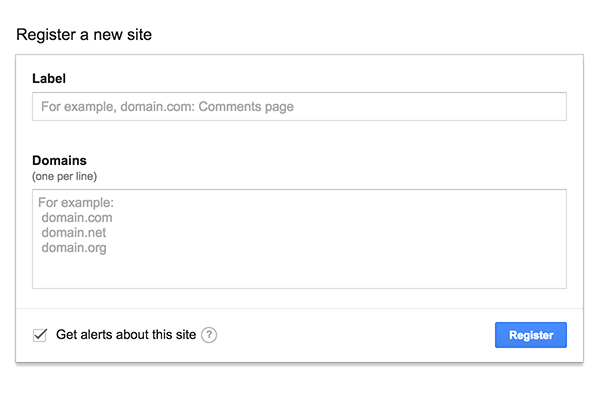Click the bold "Domains" field title
Viewport: 600px width, 400px height.
pos(59,160)
